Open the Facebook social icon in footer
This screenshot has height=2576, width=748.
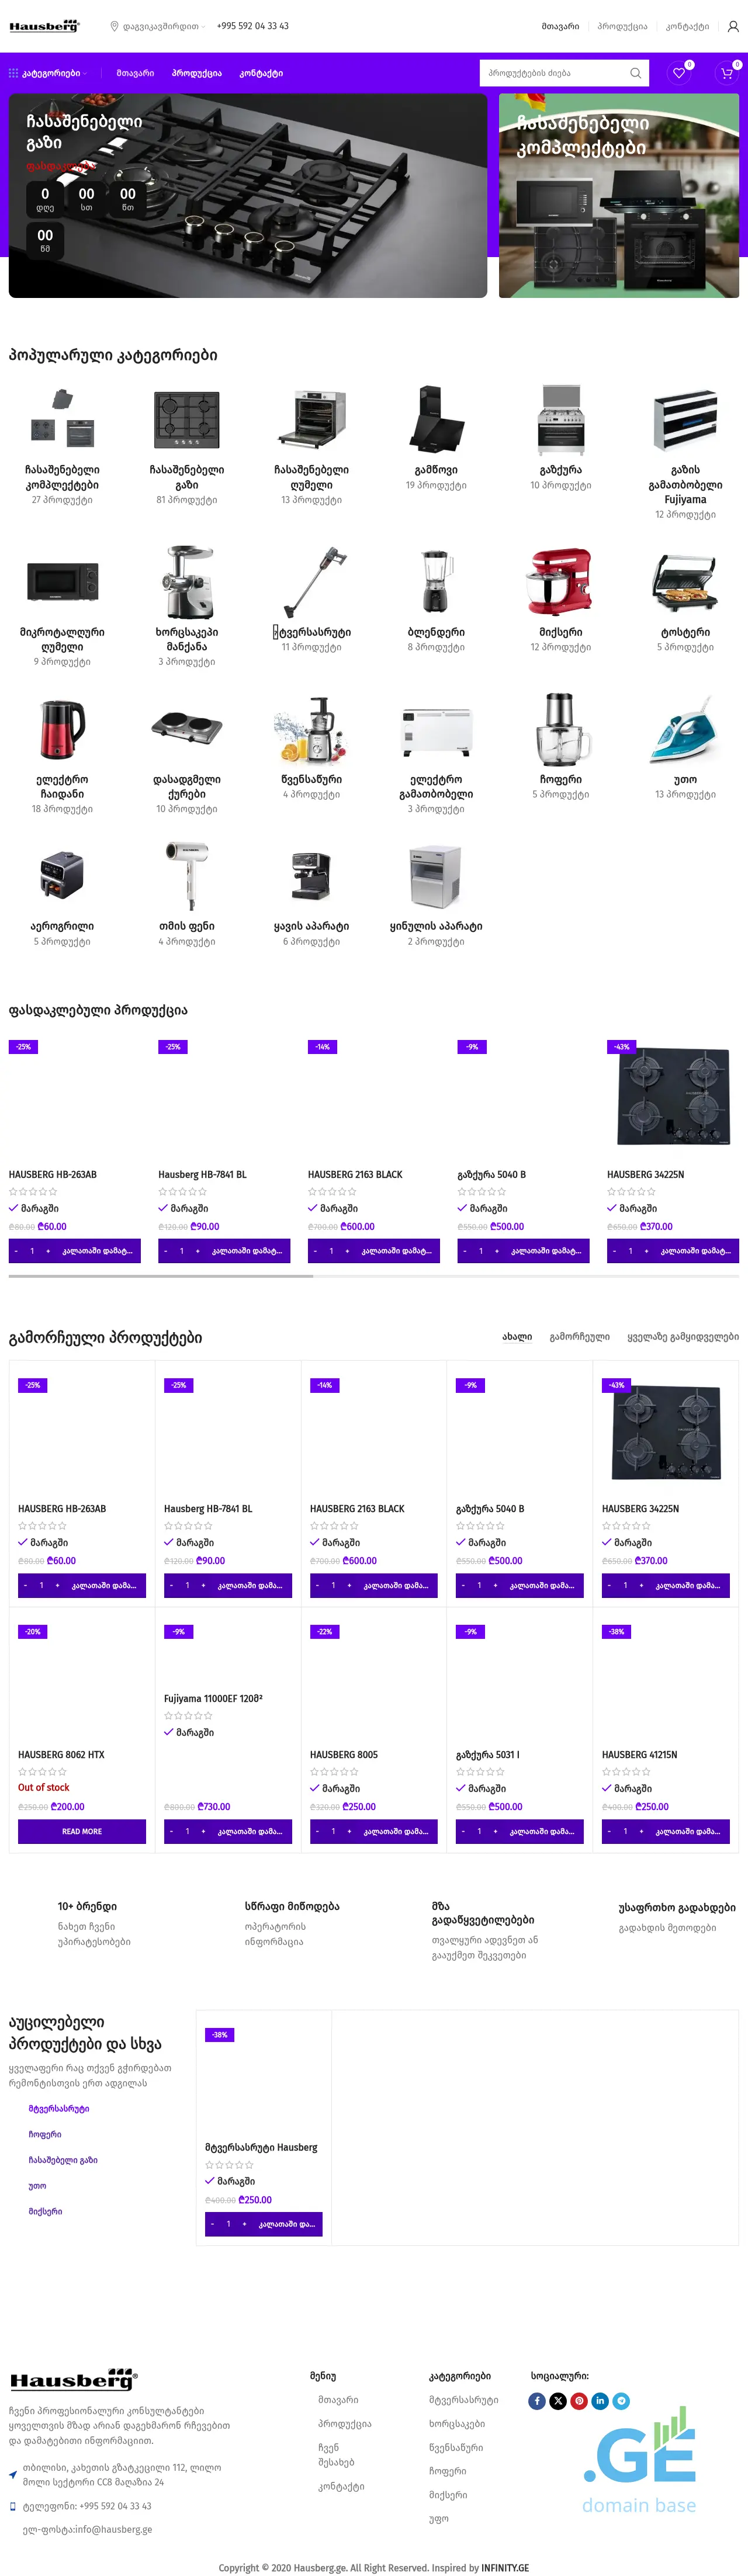(537, 2400)
